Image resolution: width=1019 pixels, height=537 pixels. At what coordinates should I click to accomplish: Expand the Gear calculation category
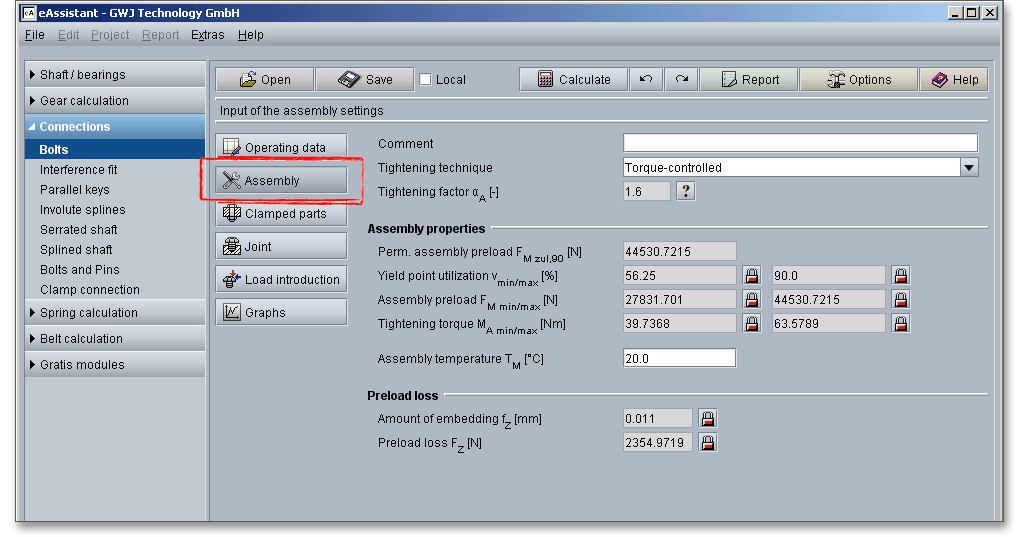tap(84, 101)
